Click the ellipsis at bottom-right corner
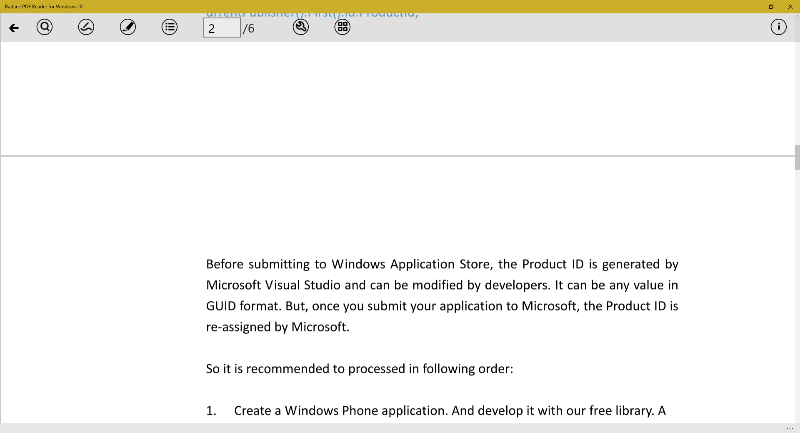 coord(790,428)
